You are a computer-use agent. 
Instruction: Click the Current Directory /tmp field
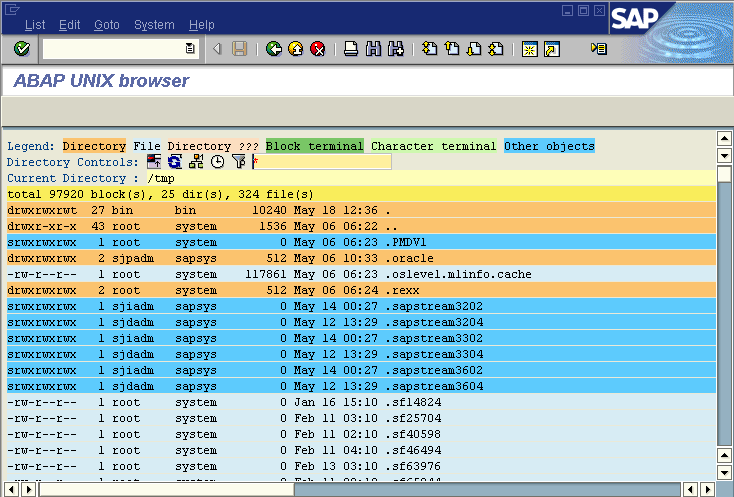pyautogui.click(x=431, y=178)
